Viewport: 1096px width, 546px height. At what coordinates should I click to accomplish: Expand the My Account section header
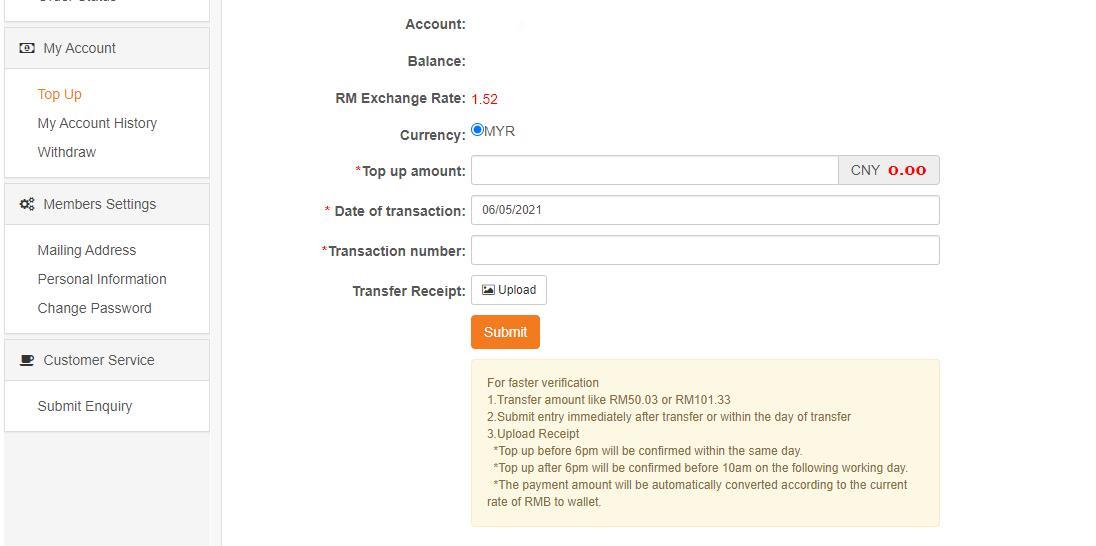tap(107, 48)
